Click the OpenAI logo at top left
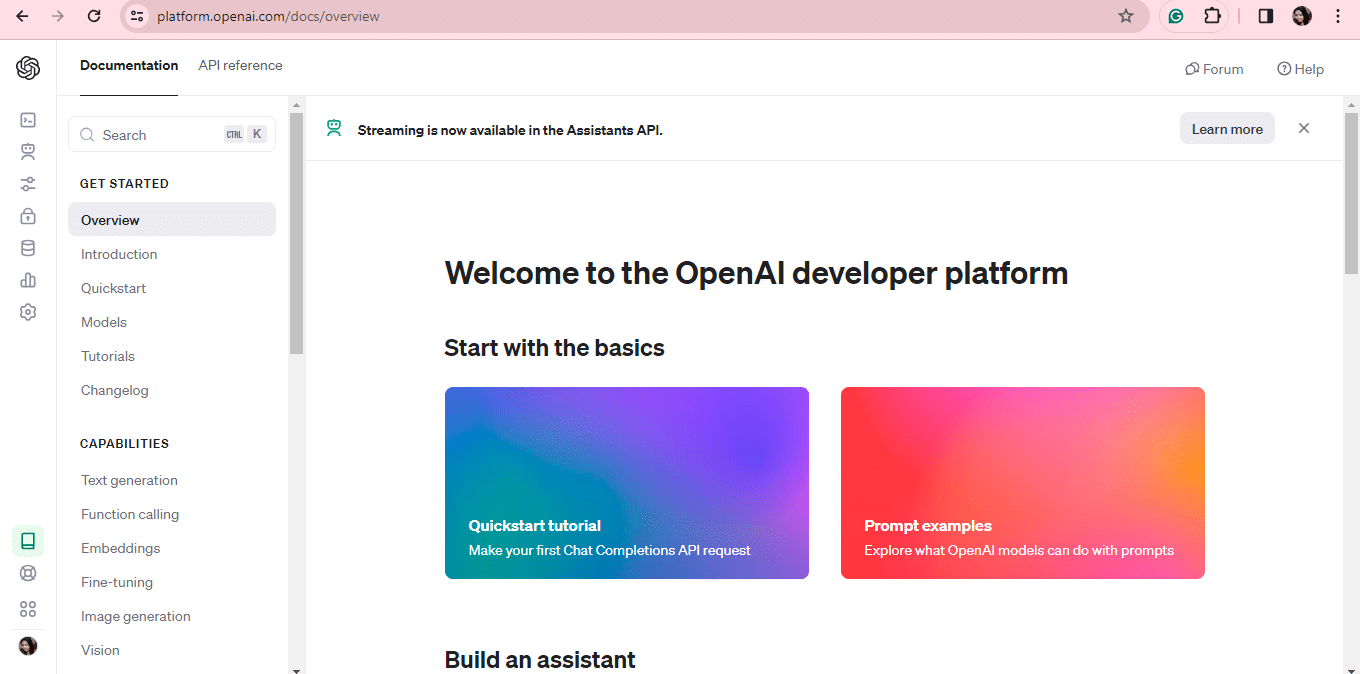The image size is (1360, 674). pyautogui.click(x=28, y=68)
